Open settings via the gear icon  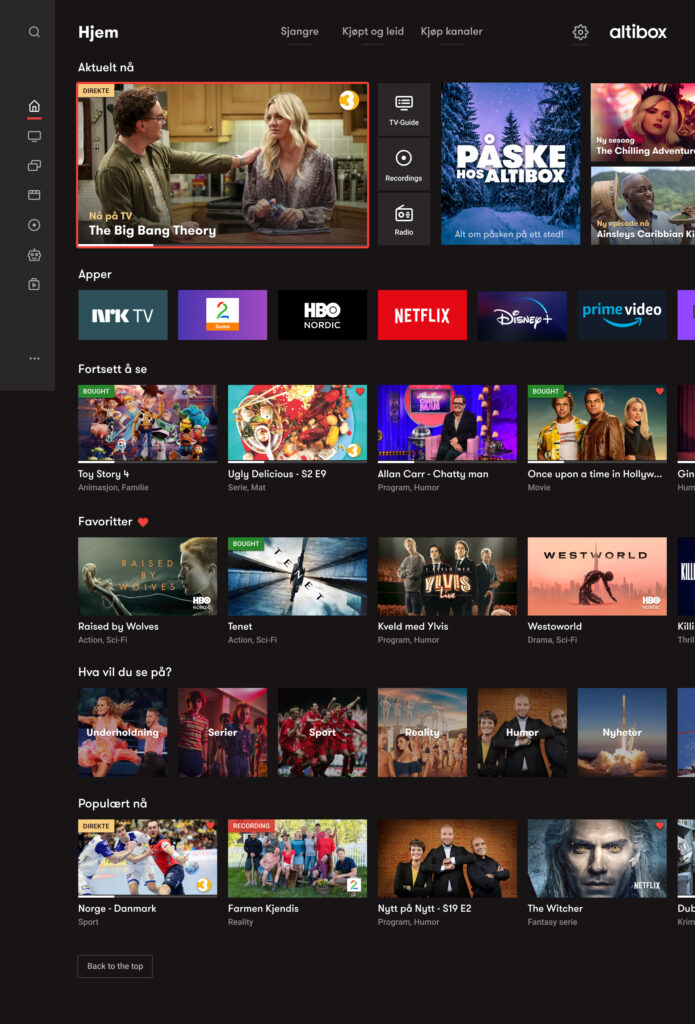click(x=580, y=32)
